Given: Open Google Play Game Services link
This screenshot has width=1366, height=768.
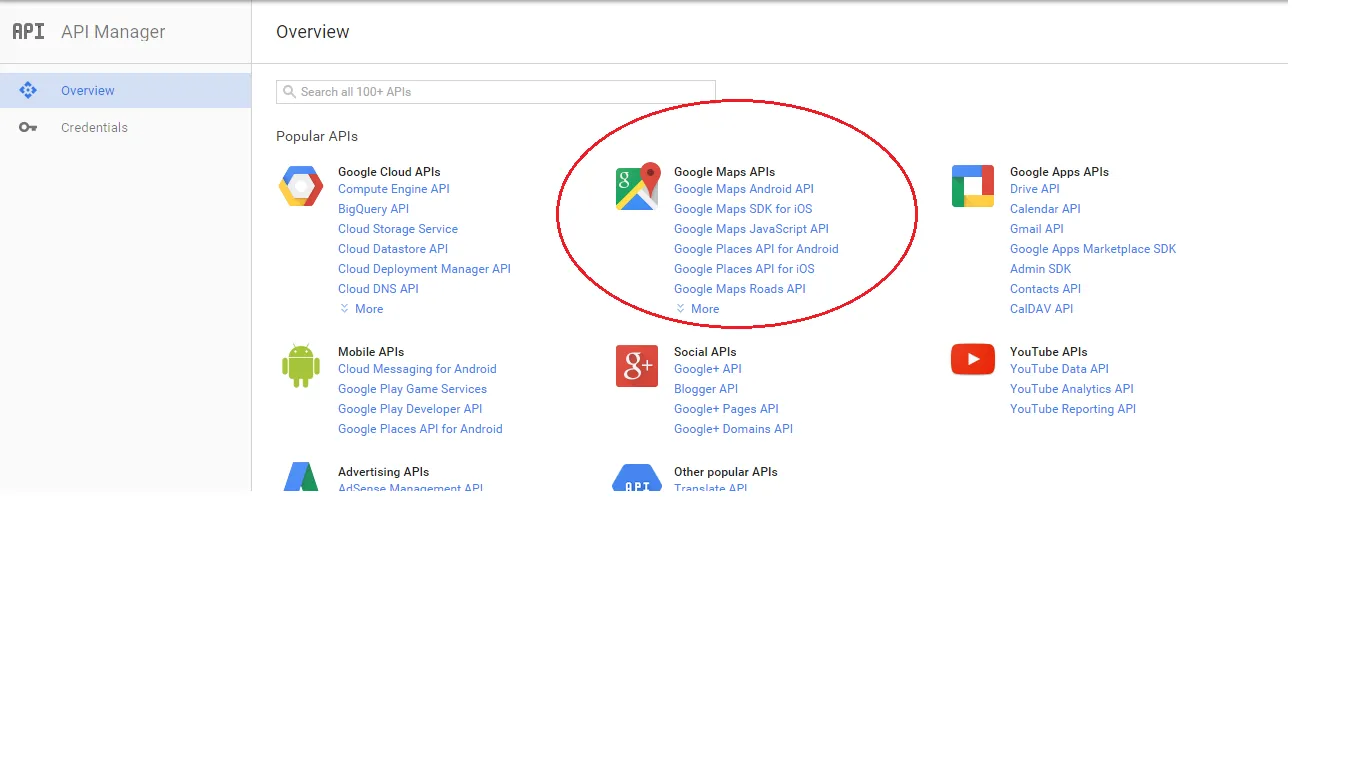Looking at the screenshot, I should coord(412,389).
